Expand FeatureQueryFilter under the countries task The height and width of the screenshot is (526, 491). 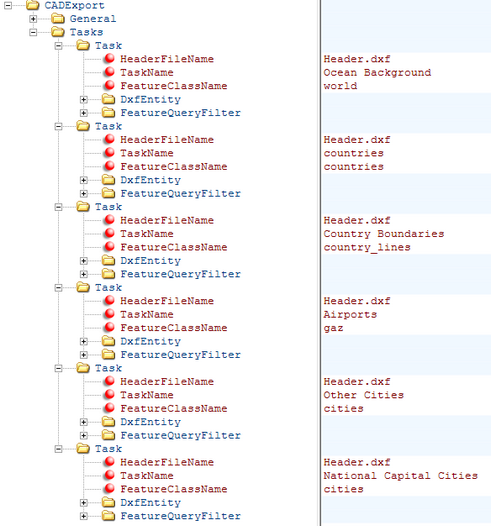click(x=84, y=194)
